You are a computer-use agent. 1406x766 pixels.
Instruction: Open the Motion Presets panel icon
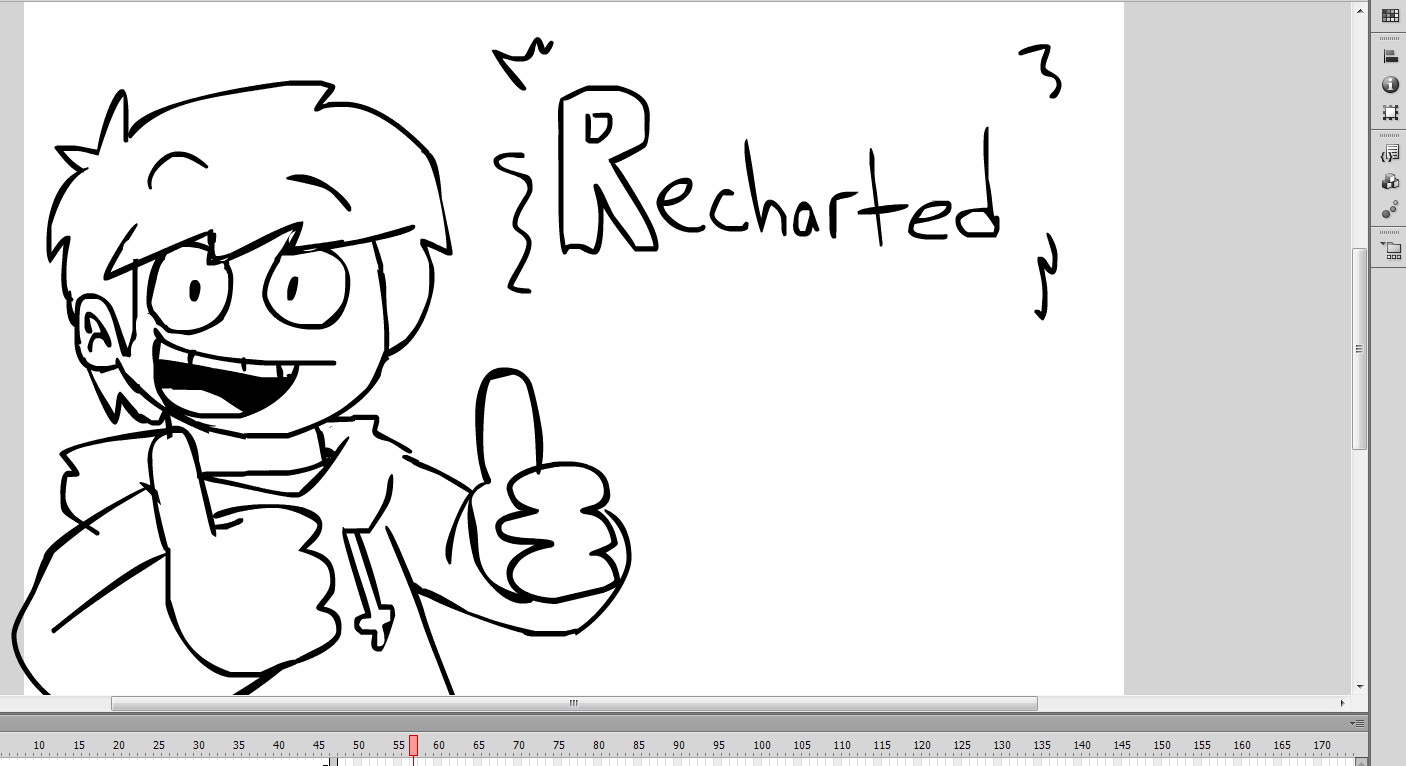coord(1390,210)
